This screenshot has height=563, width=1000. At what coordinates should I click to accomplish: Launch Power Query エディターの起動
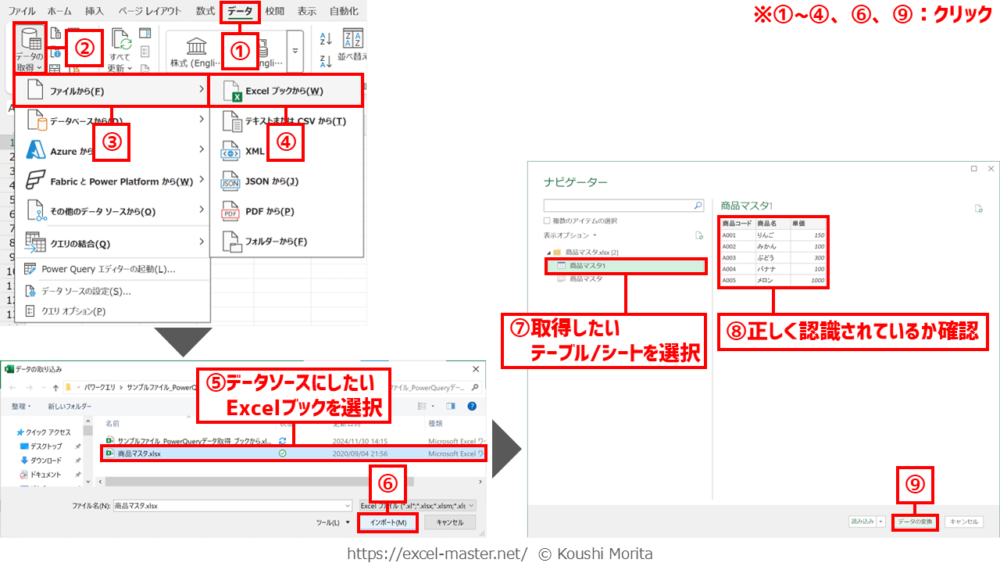point(108,268)
